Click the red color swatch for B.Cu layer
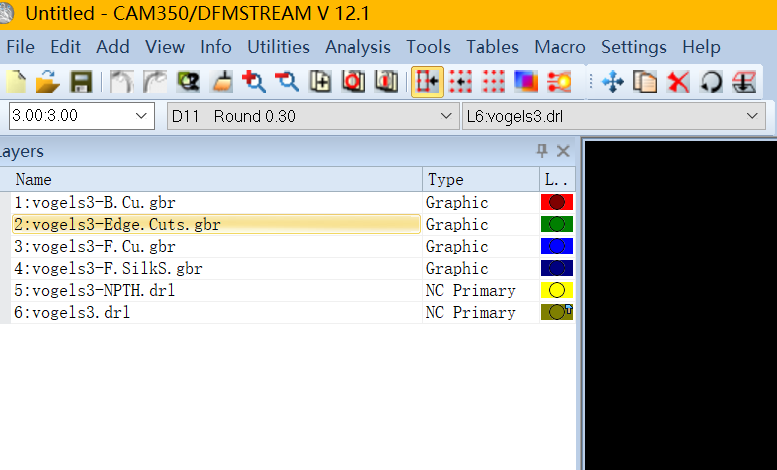777x470 pixels. coord(557,202)
